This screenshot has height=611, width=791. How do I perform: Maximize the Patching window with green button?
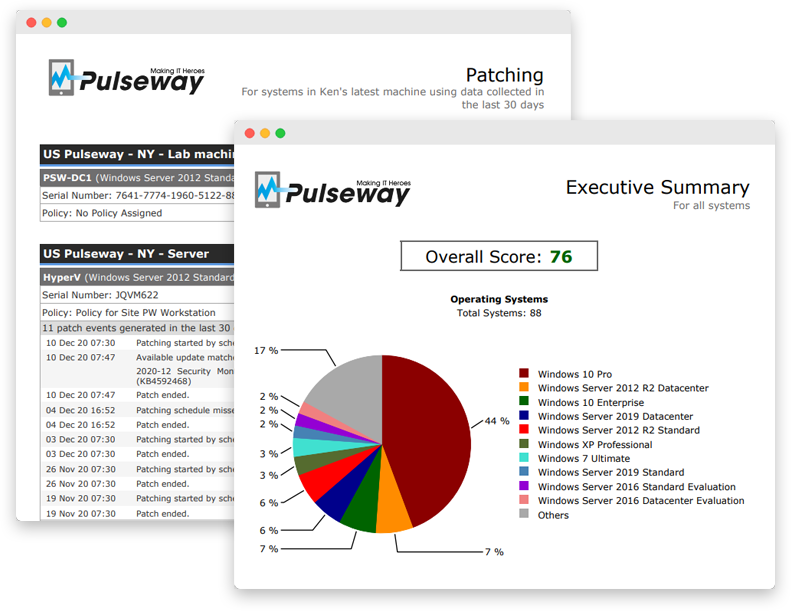click(62, 23)
